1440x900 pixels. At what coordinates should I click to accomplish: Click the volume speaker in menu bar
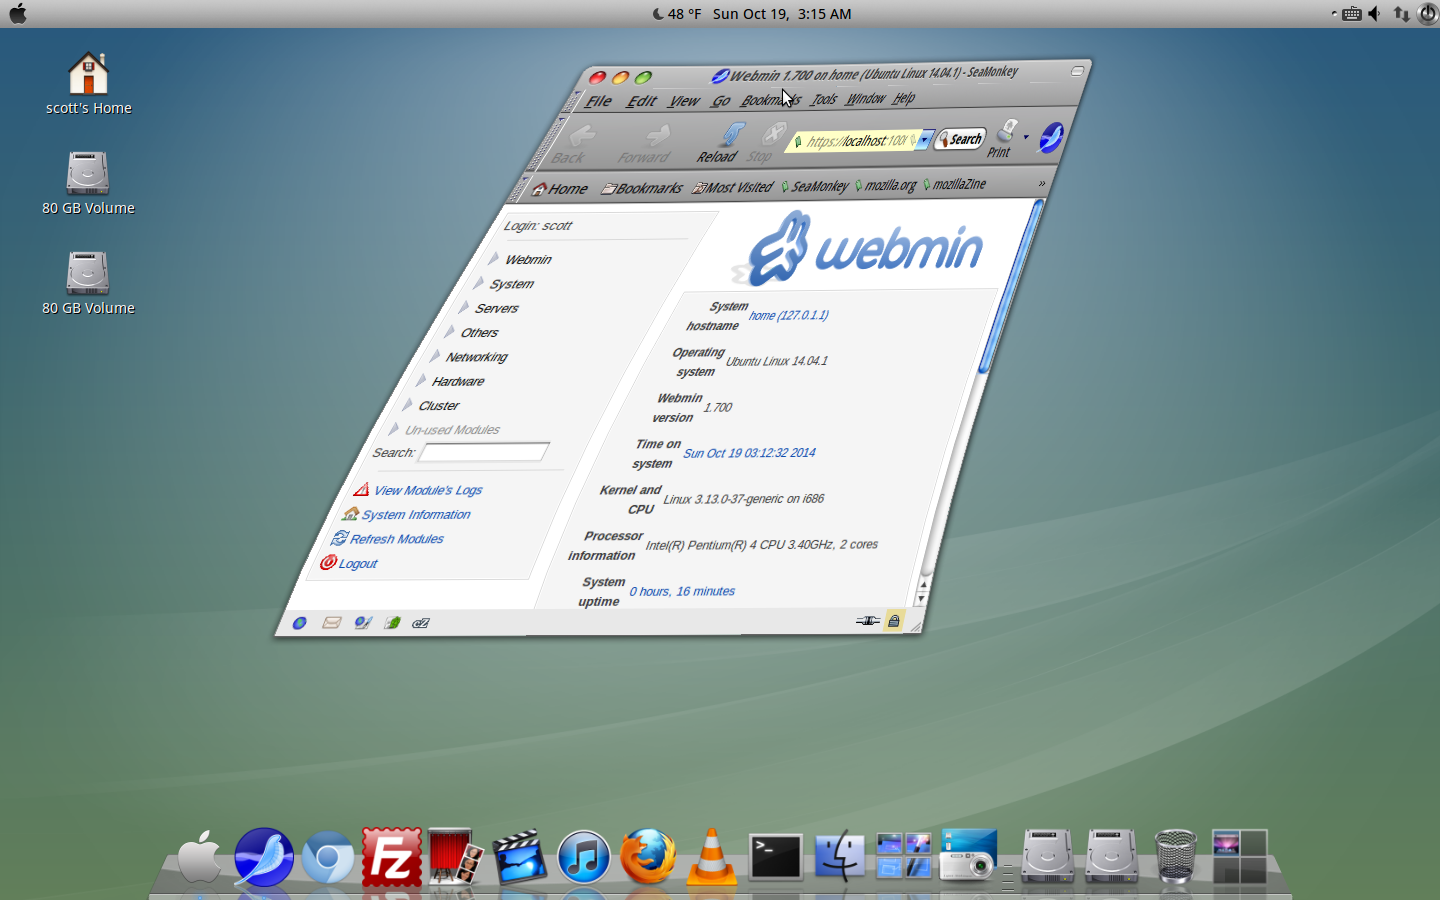[1375, 13]
